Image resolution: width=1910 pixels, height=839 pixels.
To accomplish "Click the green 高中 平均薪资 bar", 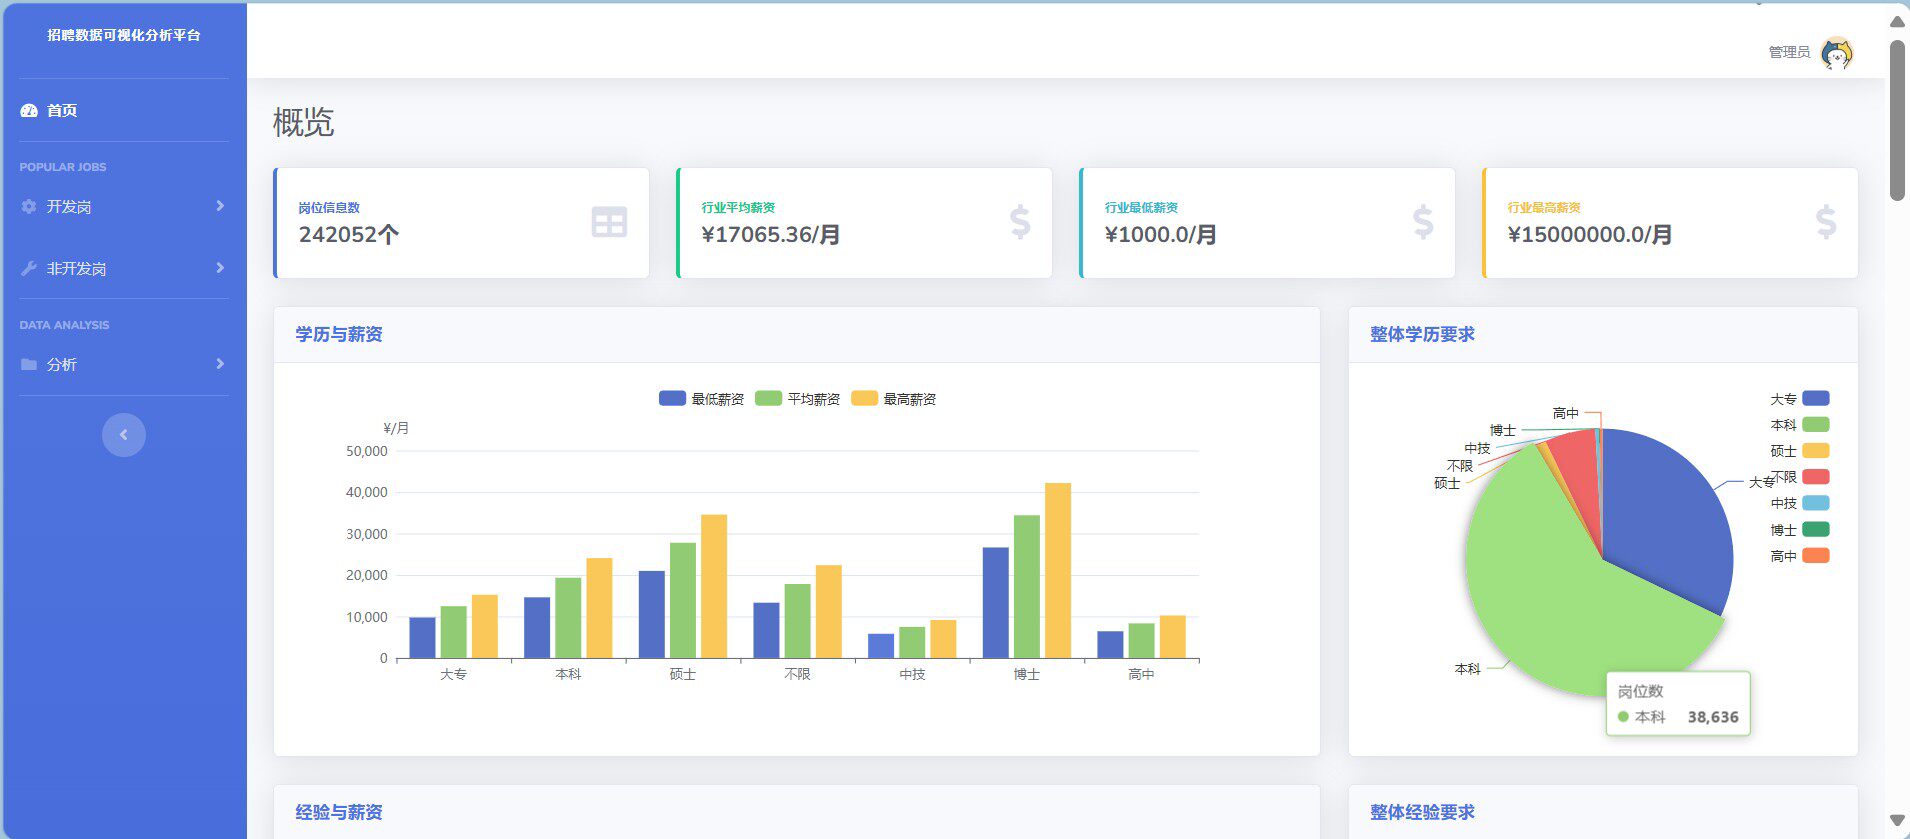I will coord(1141,641).
